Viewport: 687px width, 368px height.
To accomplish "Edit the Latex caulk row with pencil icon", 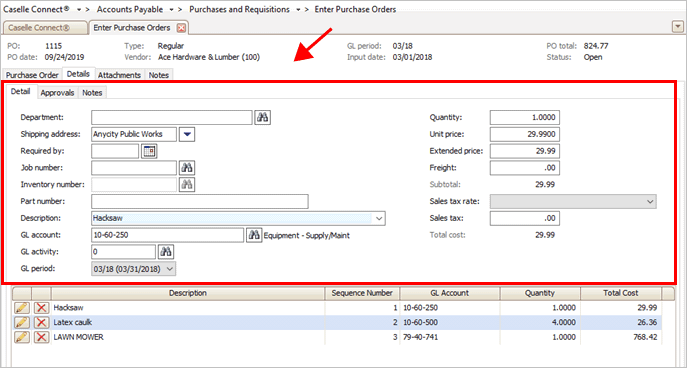I will 22,323.
